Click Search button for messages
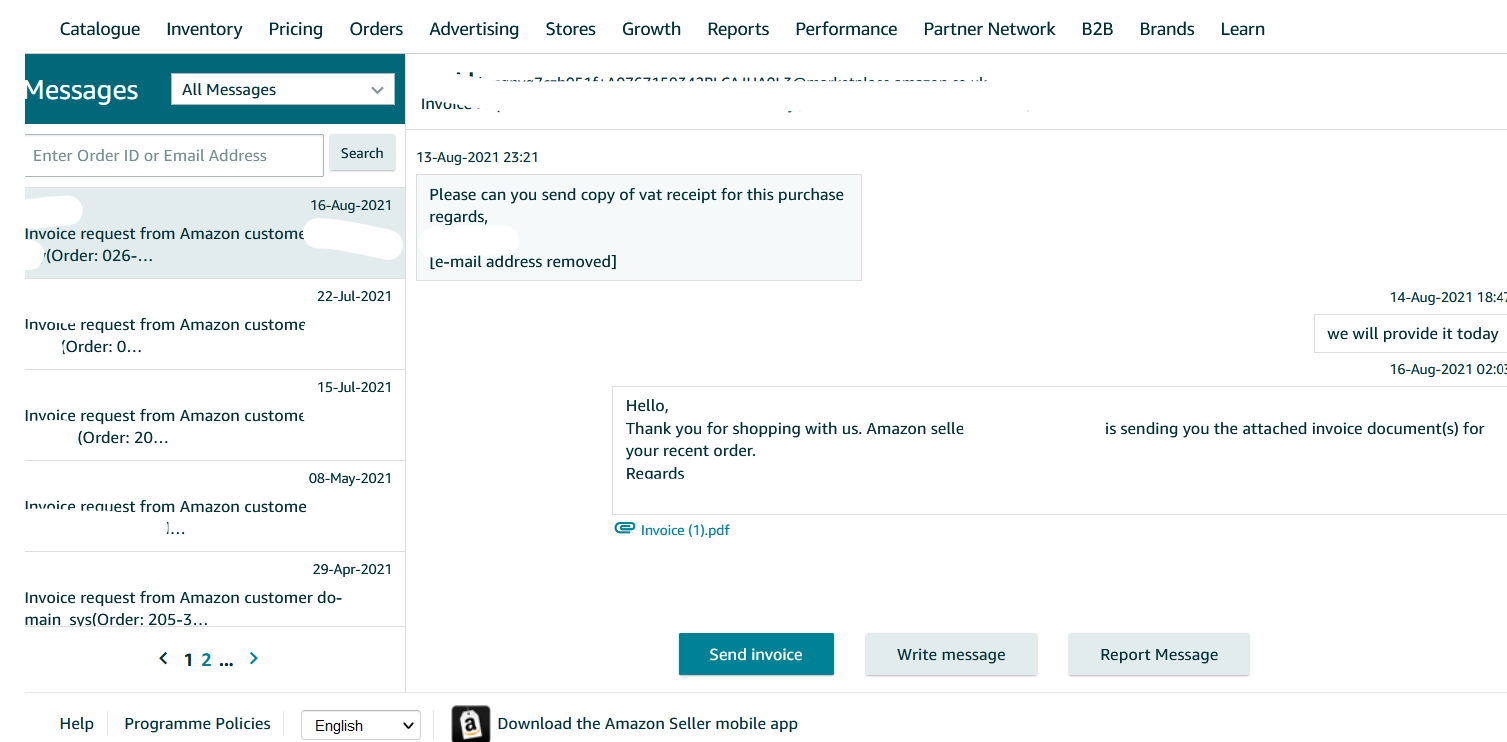1507x742 pixels. click(362, 154)
